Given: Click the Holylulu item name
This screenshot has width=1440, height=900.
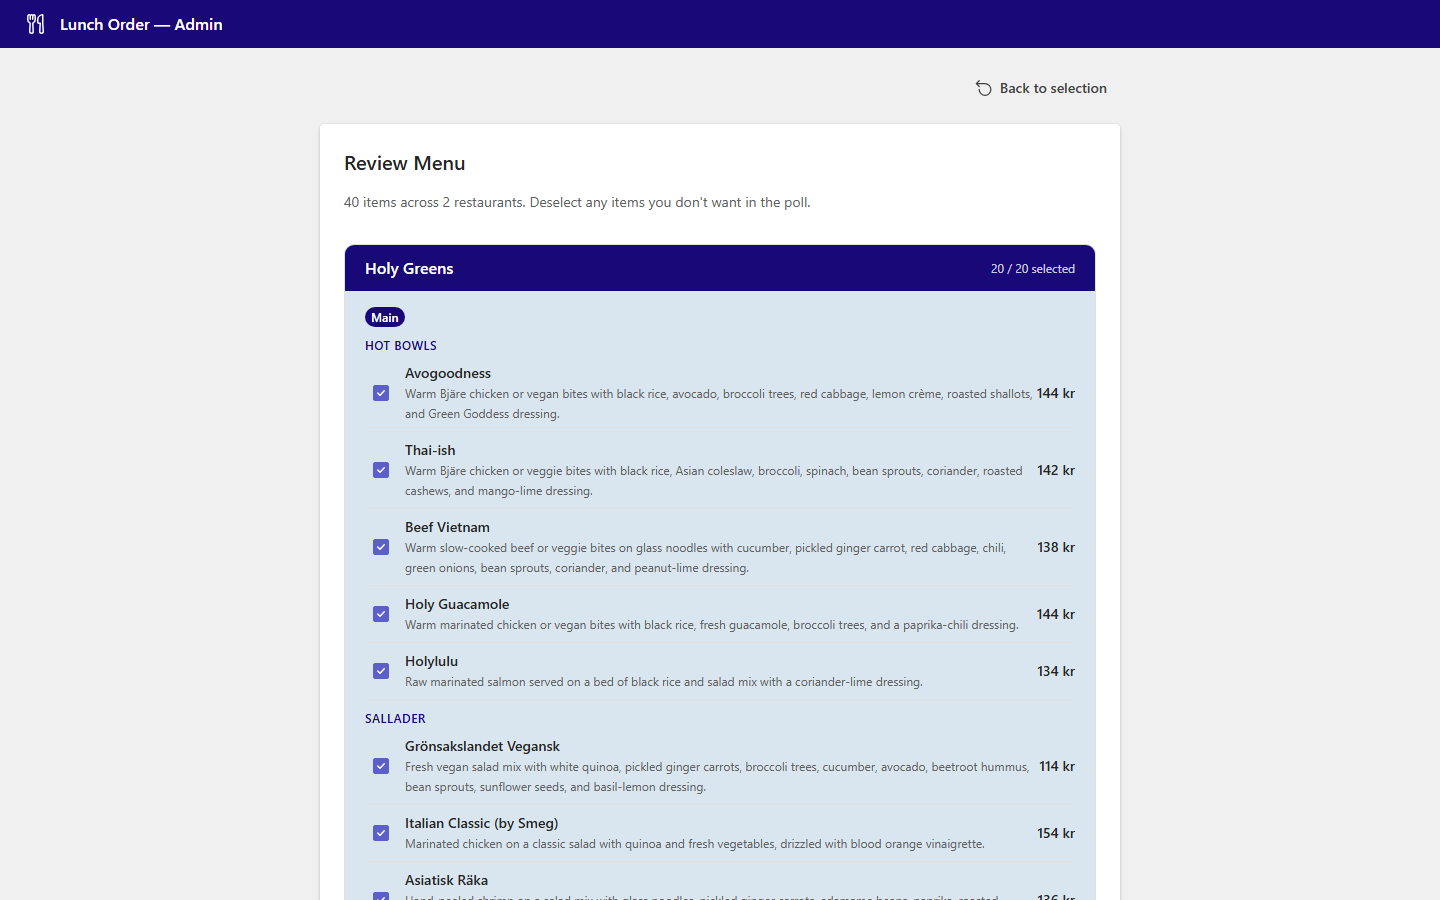Looking at the screenshot, I should [431, 661].
